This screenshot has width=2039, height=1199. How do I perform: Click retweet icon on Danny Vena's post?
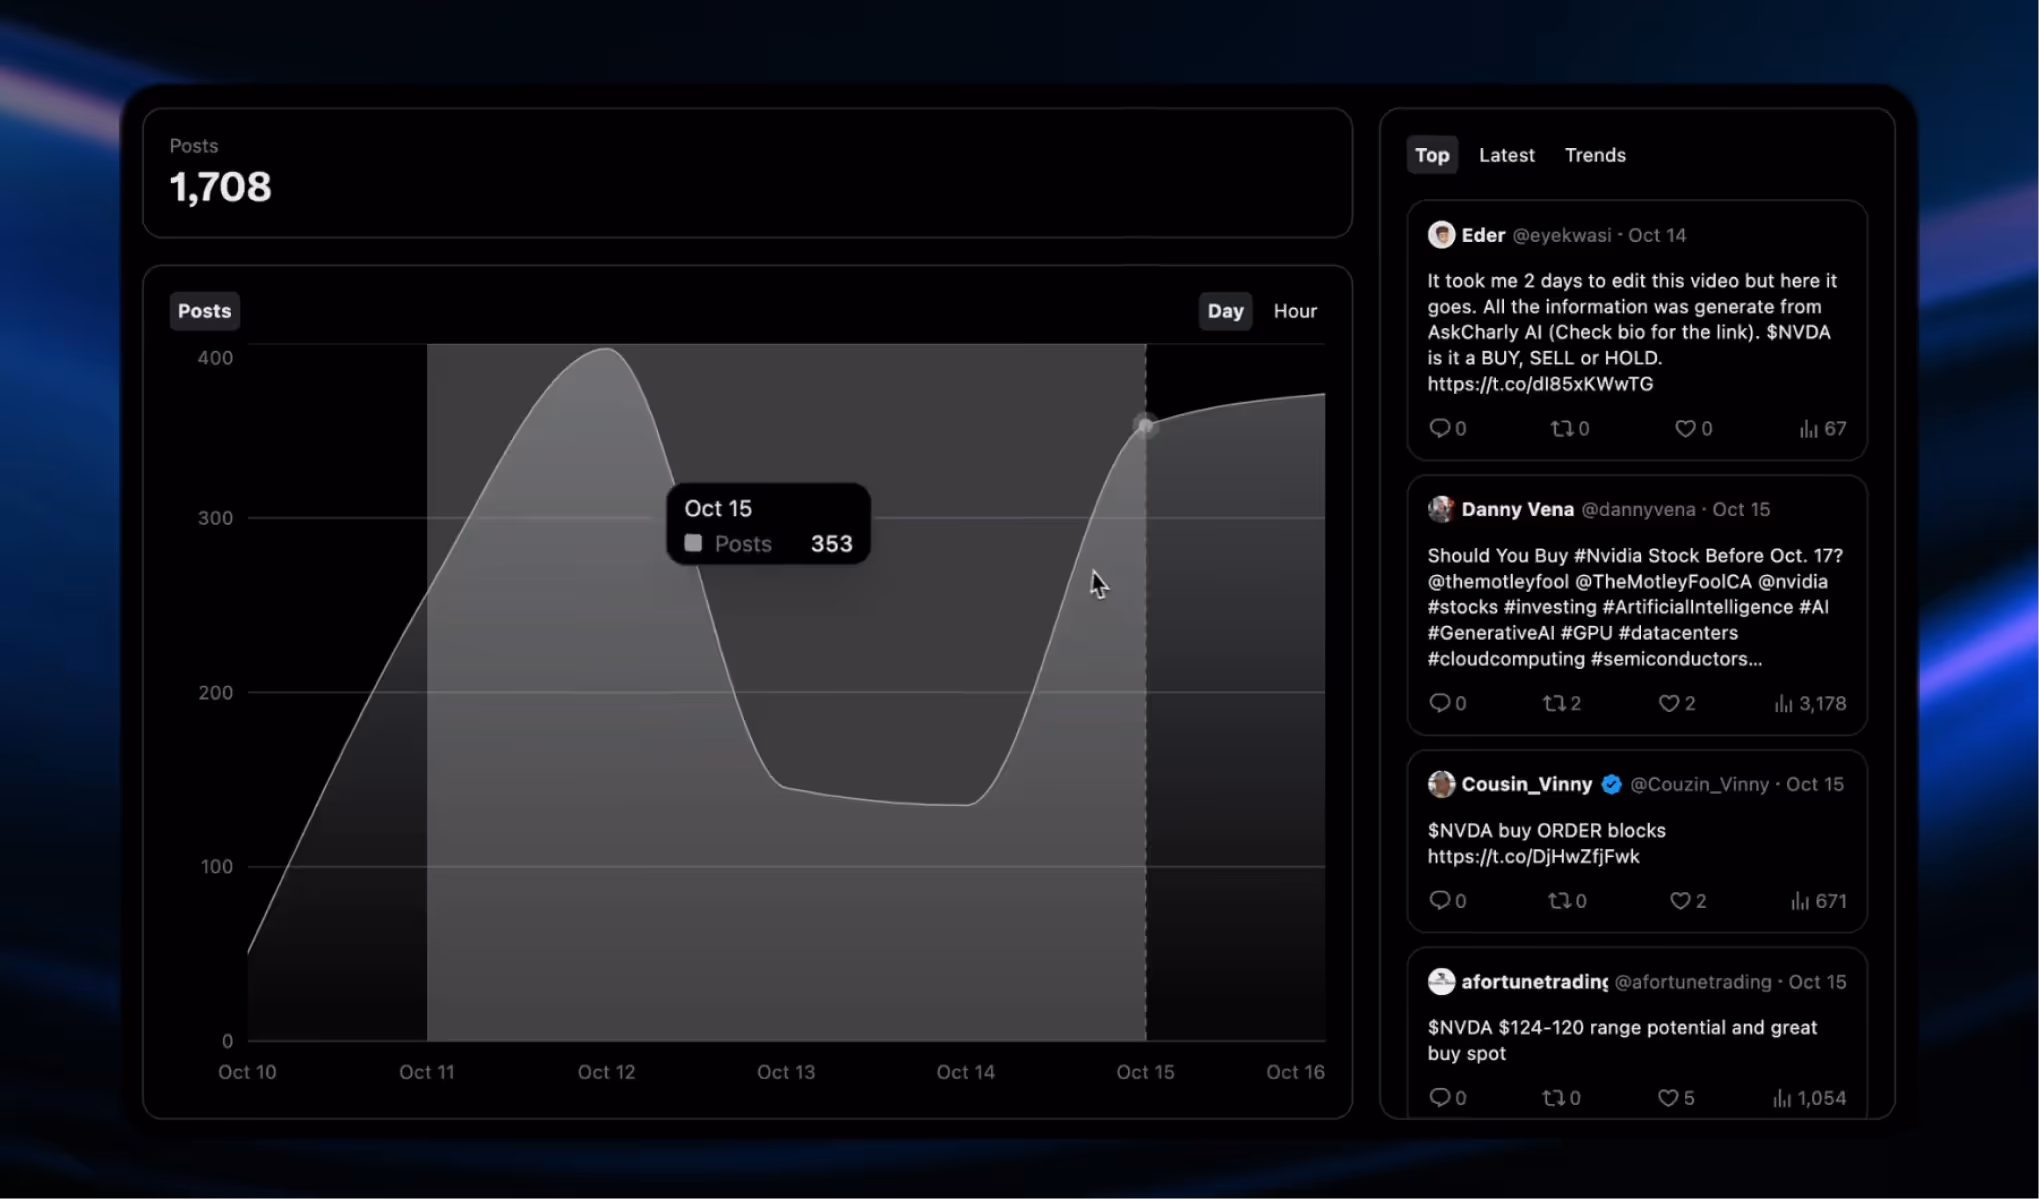(x=1553, y=703)
